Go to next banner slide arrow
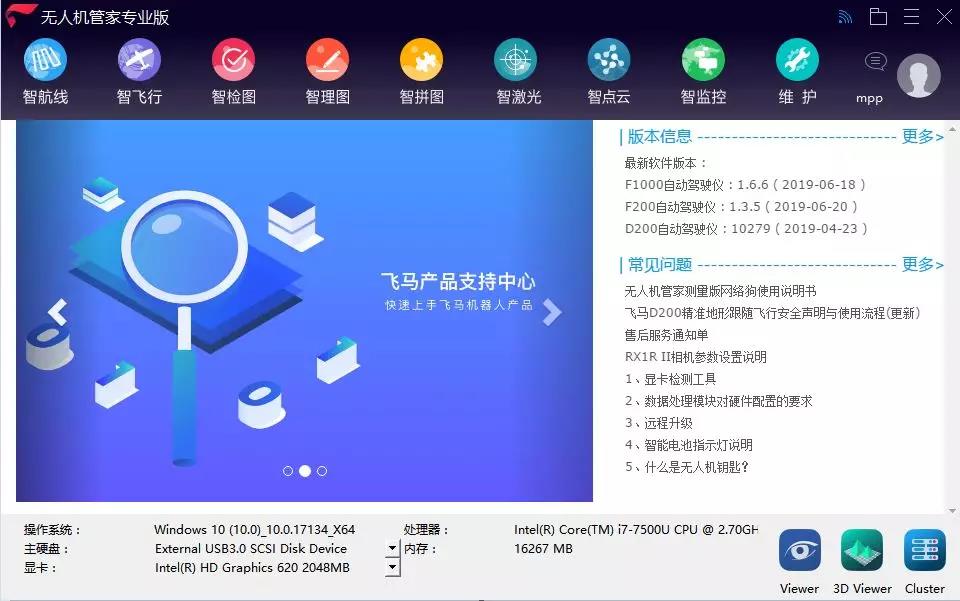Viewport: 960px width, 601px height. (552, 312)
